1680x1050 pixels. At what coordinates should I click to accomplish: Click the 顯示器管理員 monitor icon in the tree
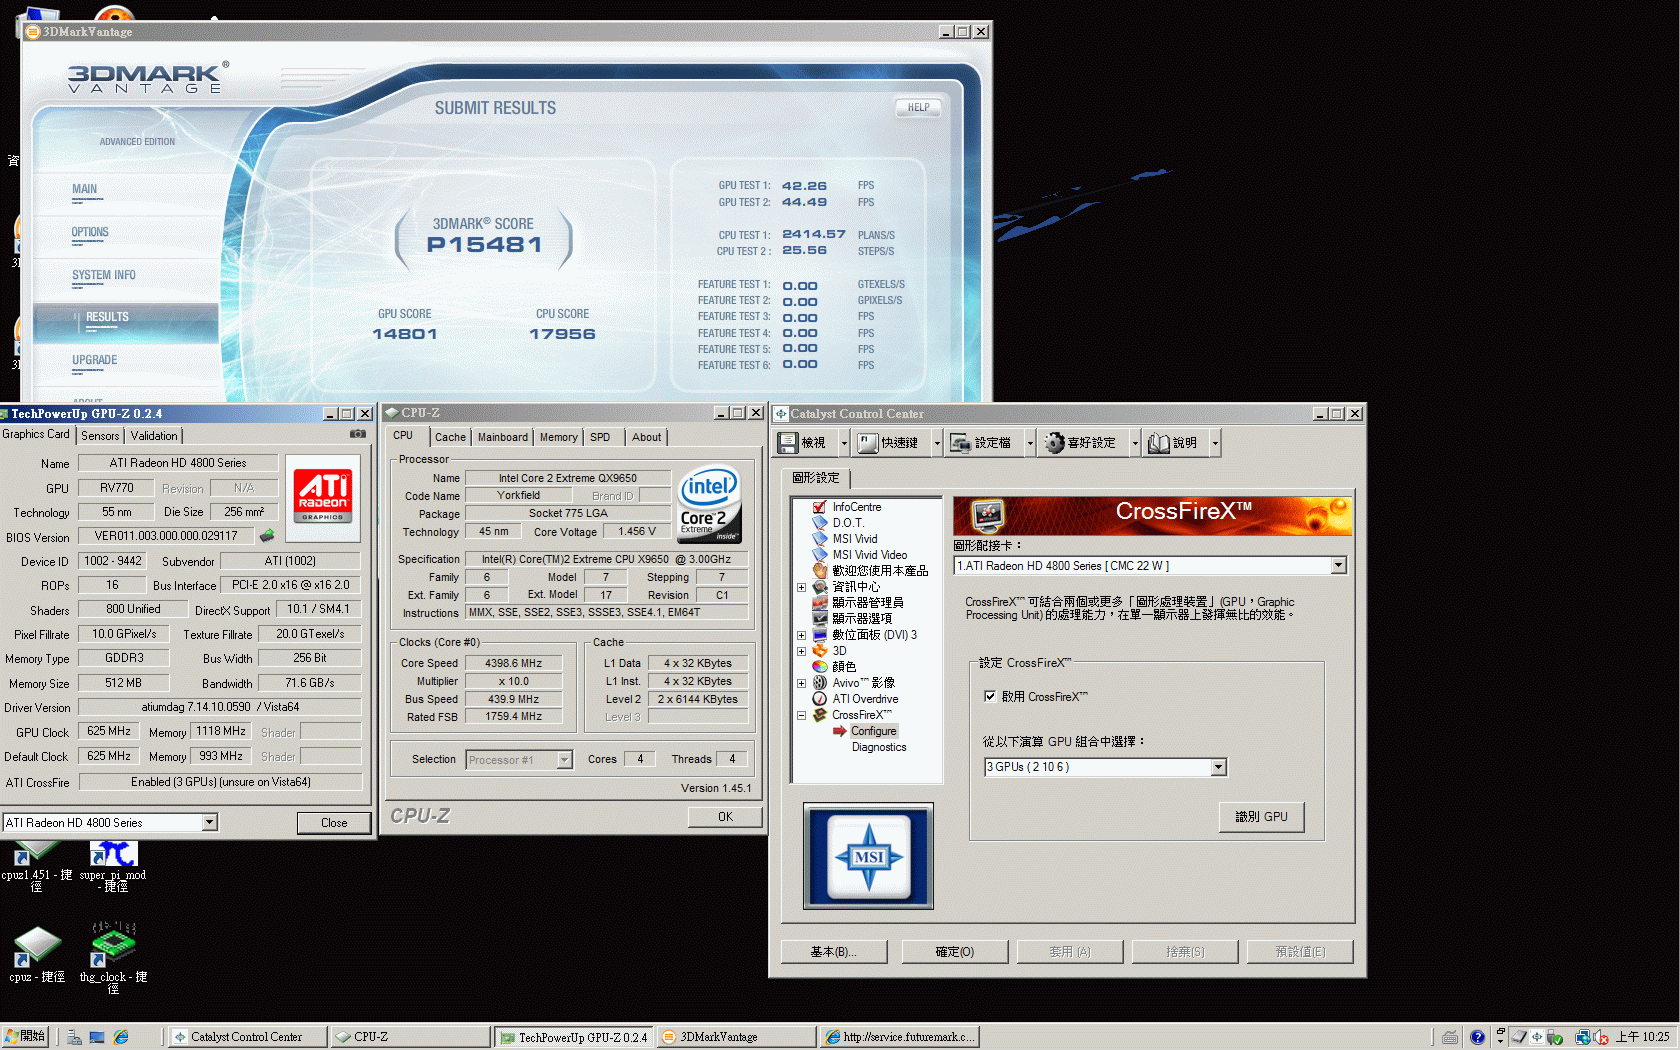click(x=820, y=603)
